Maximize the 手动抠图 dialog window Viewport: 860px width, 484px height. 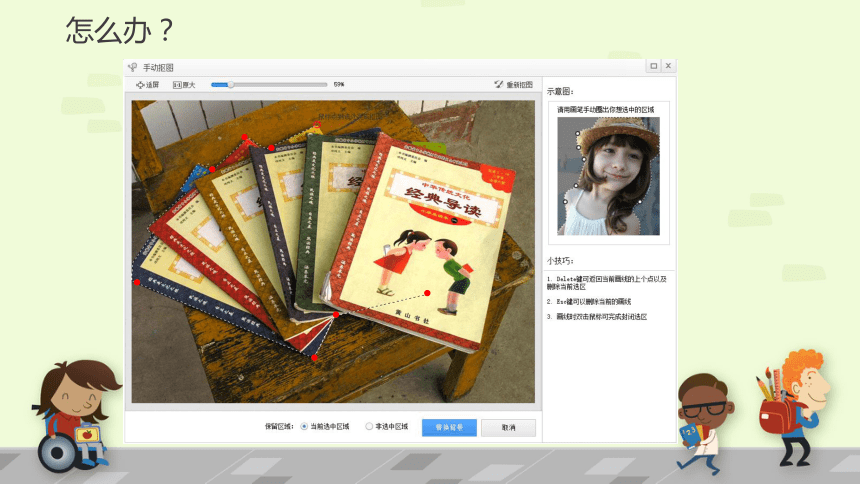[654, 66]
